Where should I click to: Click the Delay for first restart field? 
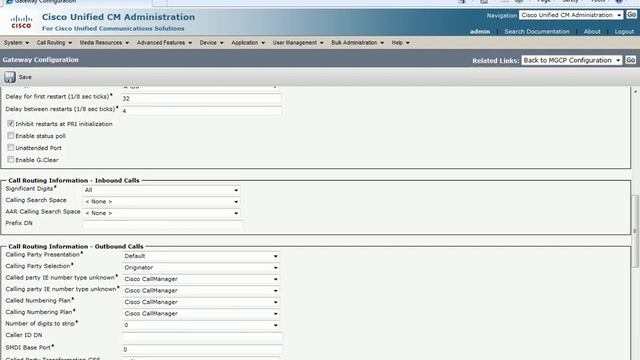(201, 98)
